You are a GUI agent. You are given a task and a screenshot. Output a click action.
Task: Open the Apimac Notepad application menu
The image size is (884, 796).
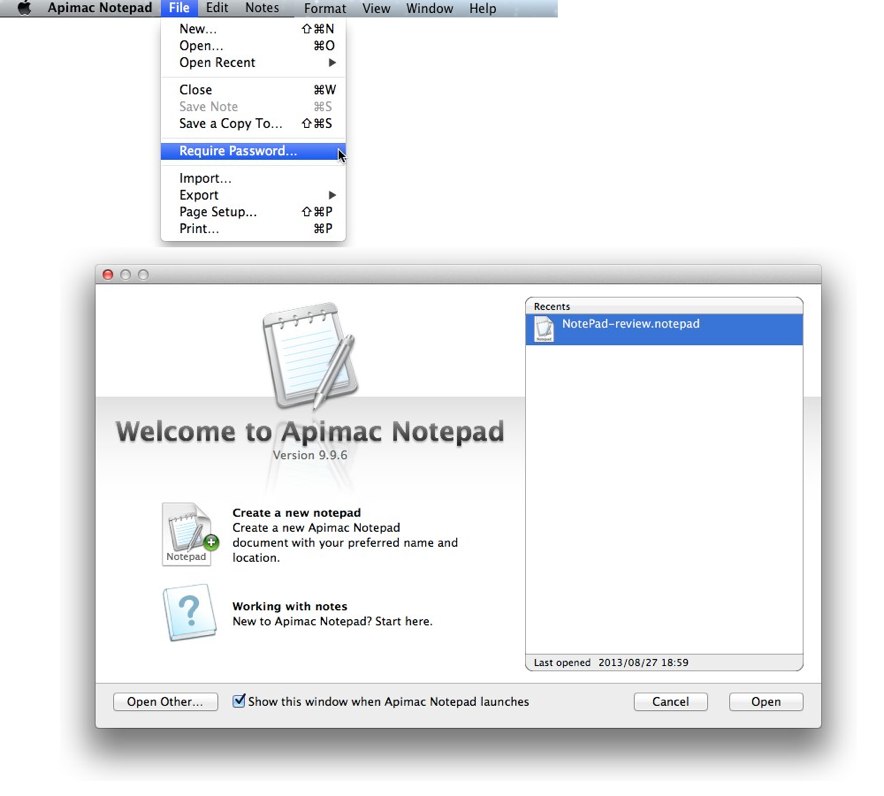pos(100,8)
